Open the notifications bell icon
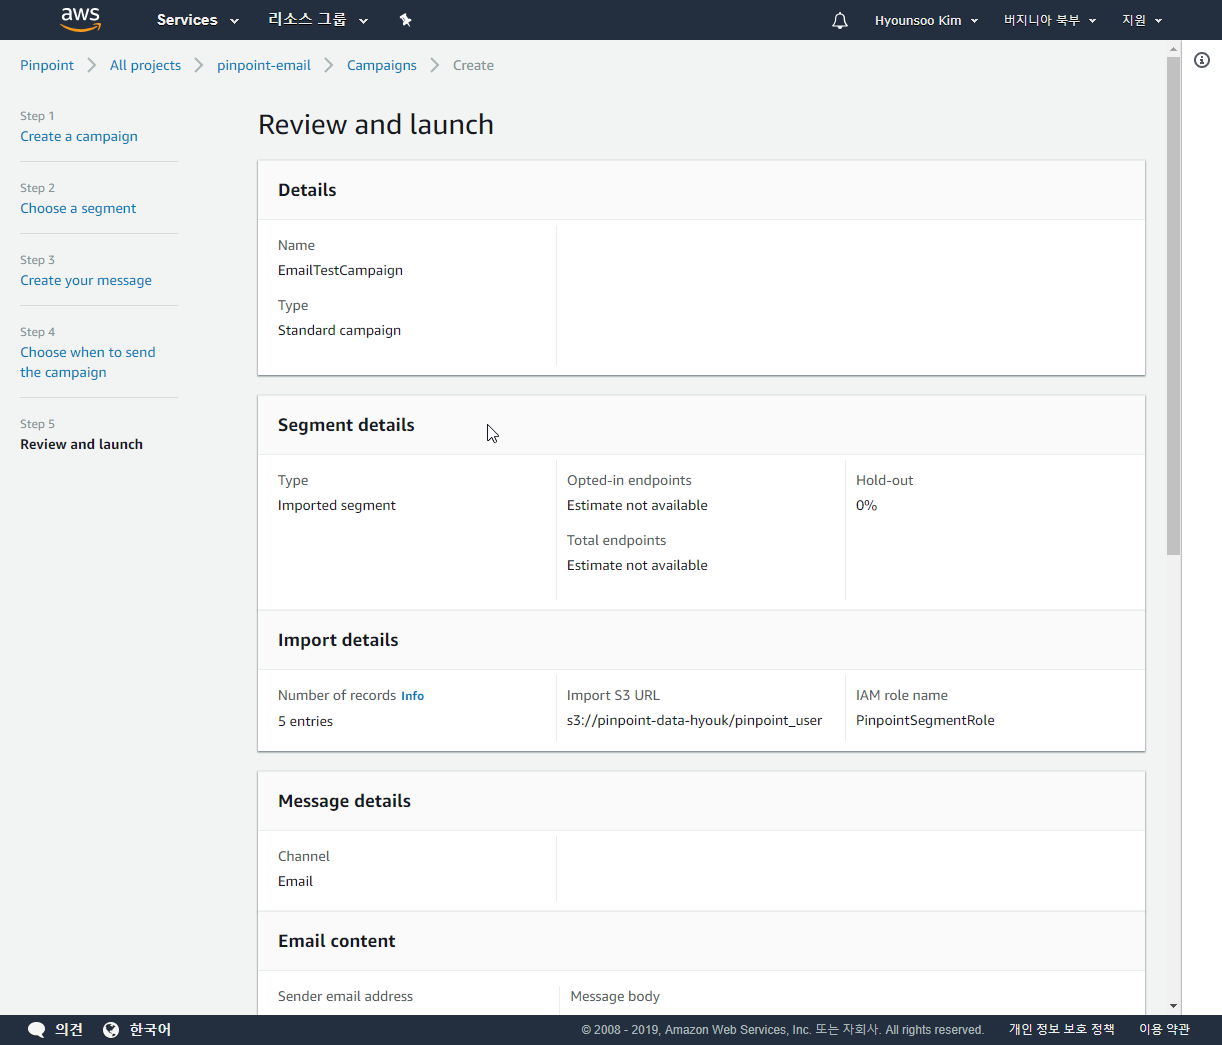Image resolution: width=1222 pixels, height=1045 pixels. tap(840, 20)
